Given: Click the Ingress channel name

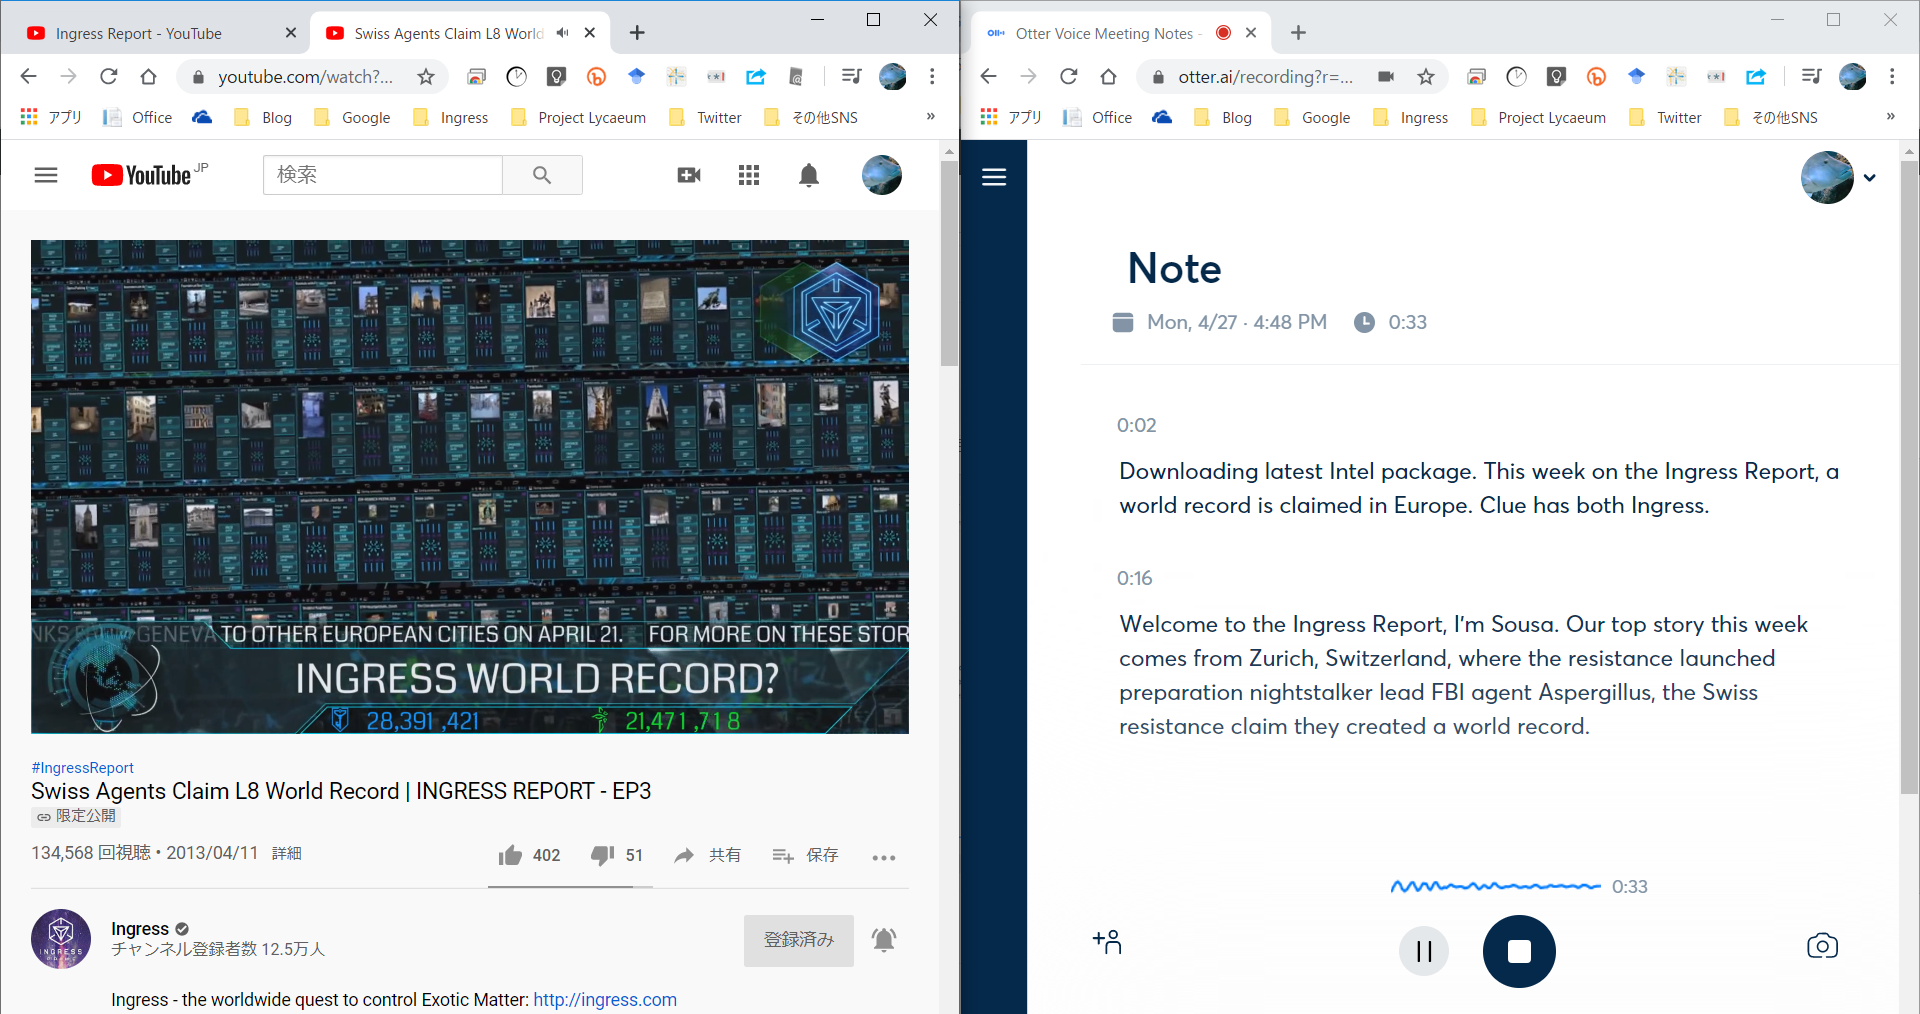Looking at the screenshot, I should (x=140, y=929).
